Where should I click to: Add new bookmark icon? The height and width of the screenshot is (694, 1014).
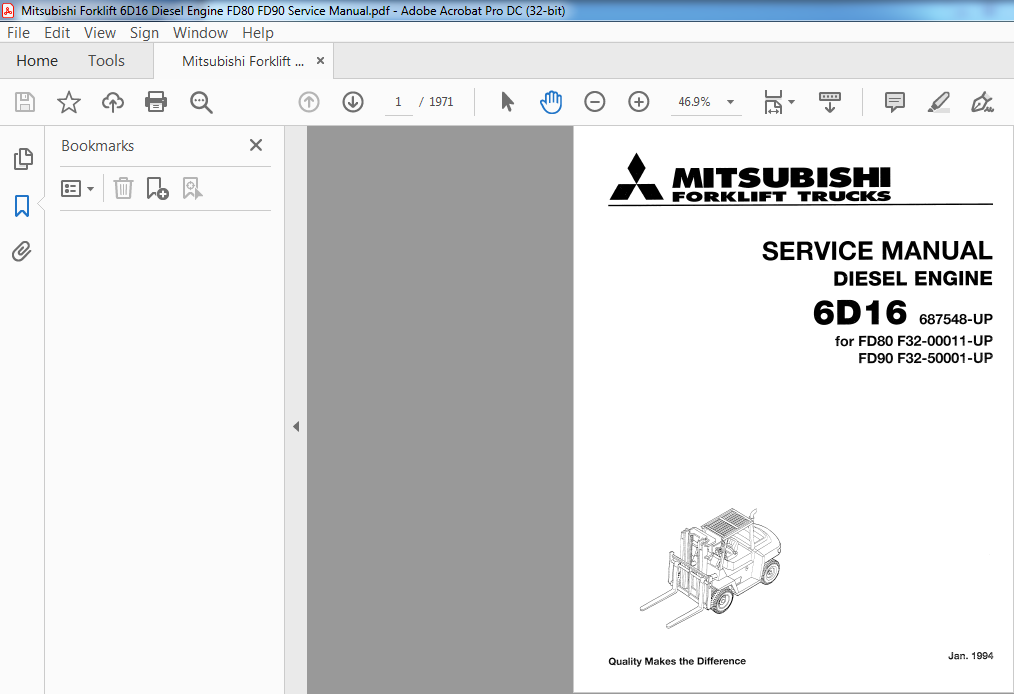157,188
